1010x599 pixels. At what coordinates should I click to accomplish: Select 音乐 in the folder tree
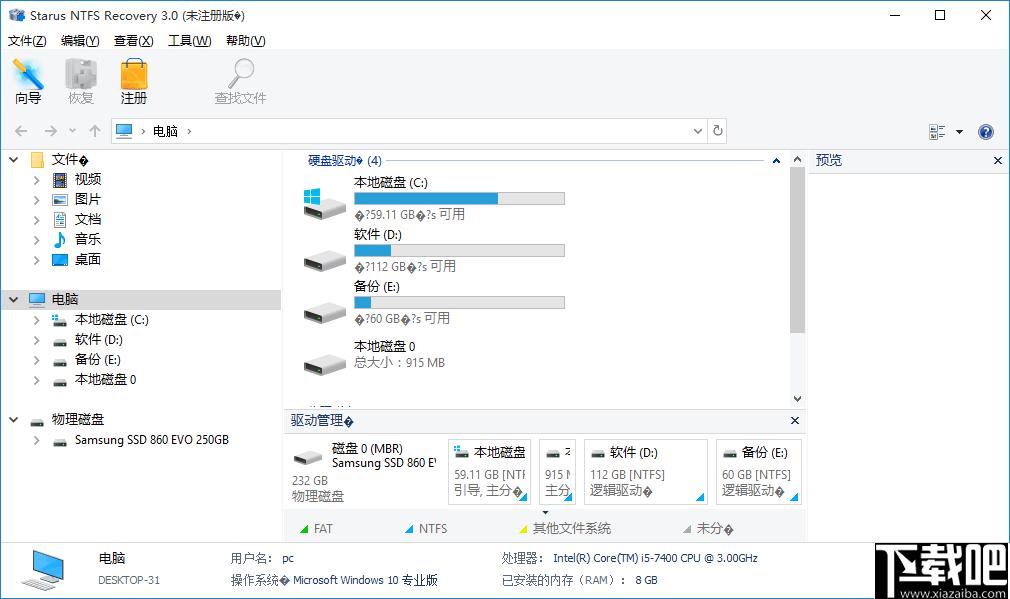tap(88, 239)
